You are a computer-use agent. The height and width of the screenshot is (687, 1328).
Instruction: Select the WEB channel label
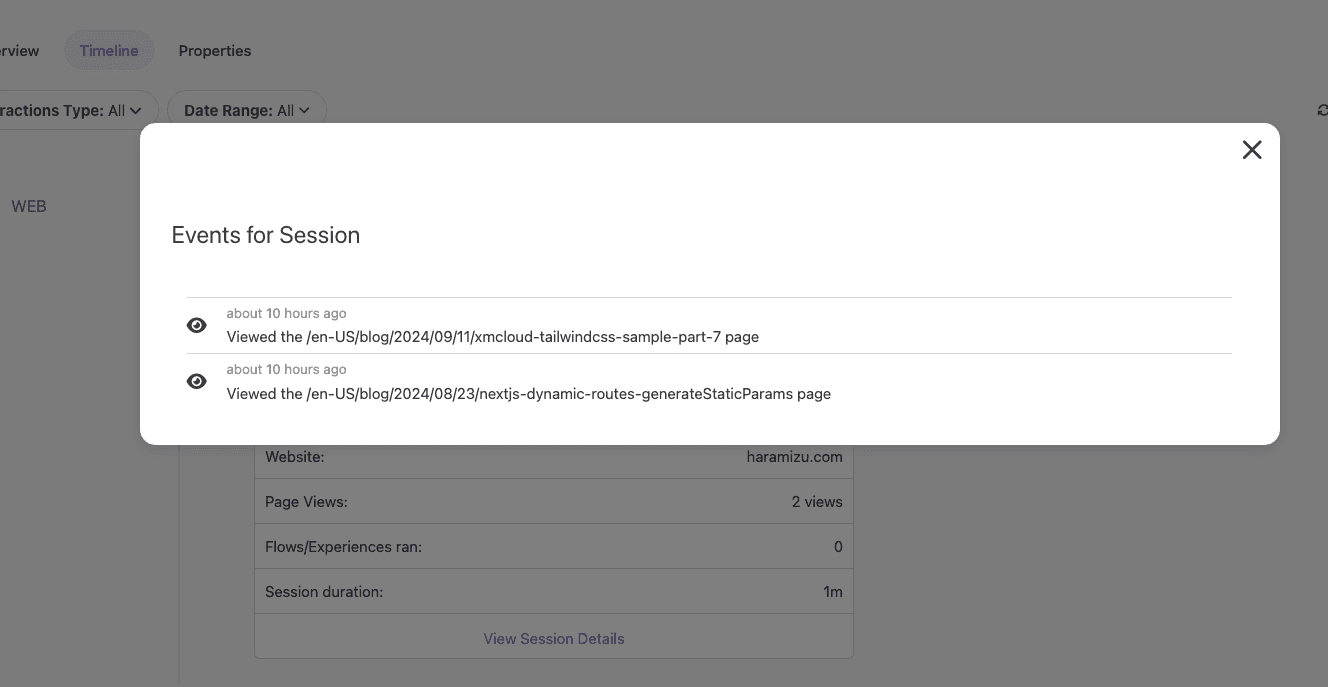pyautogui.click(x=29, y=206)
